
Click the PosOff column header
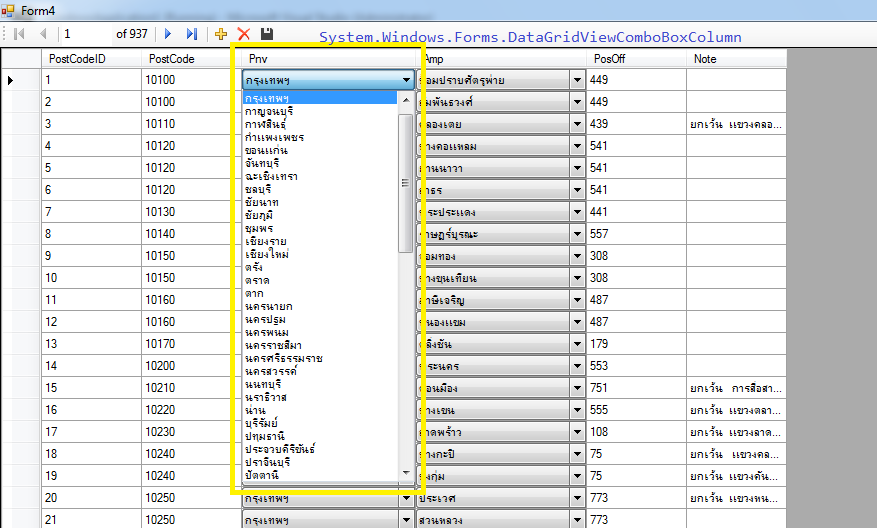[609, 59]
